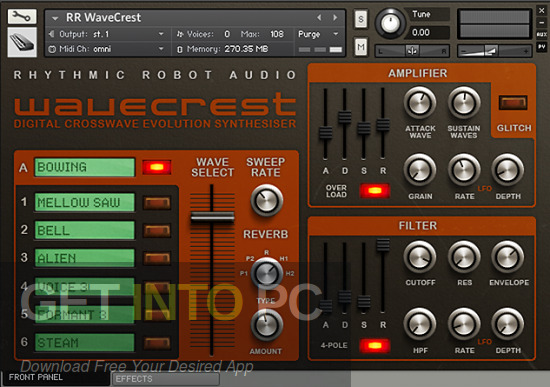This screenshot has width=550, height=387.
Task: Open the MELLOW SAW wave 1 selector
Action: click(x=85, y=202)
